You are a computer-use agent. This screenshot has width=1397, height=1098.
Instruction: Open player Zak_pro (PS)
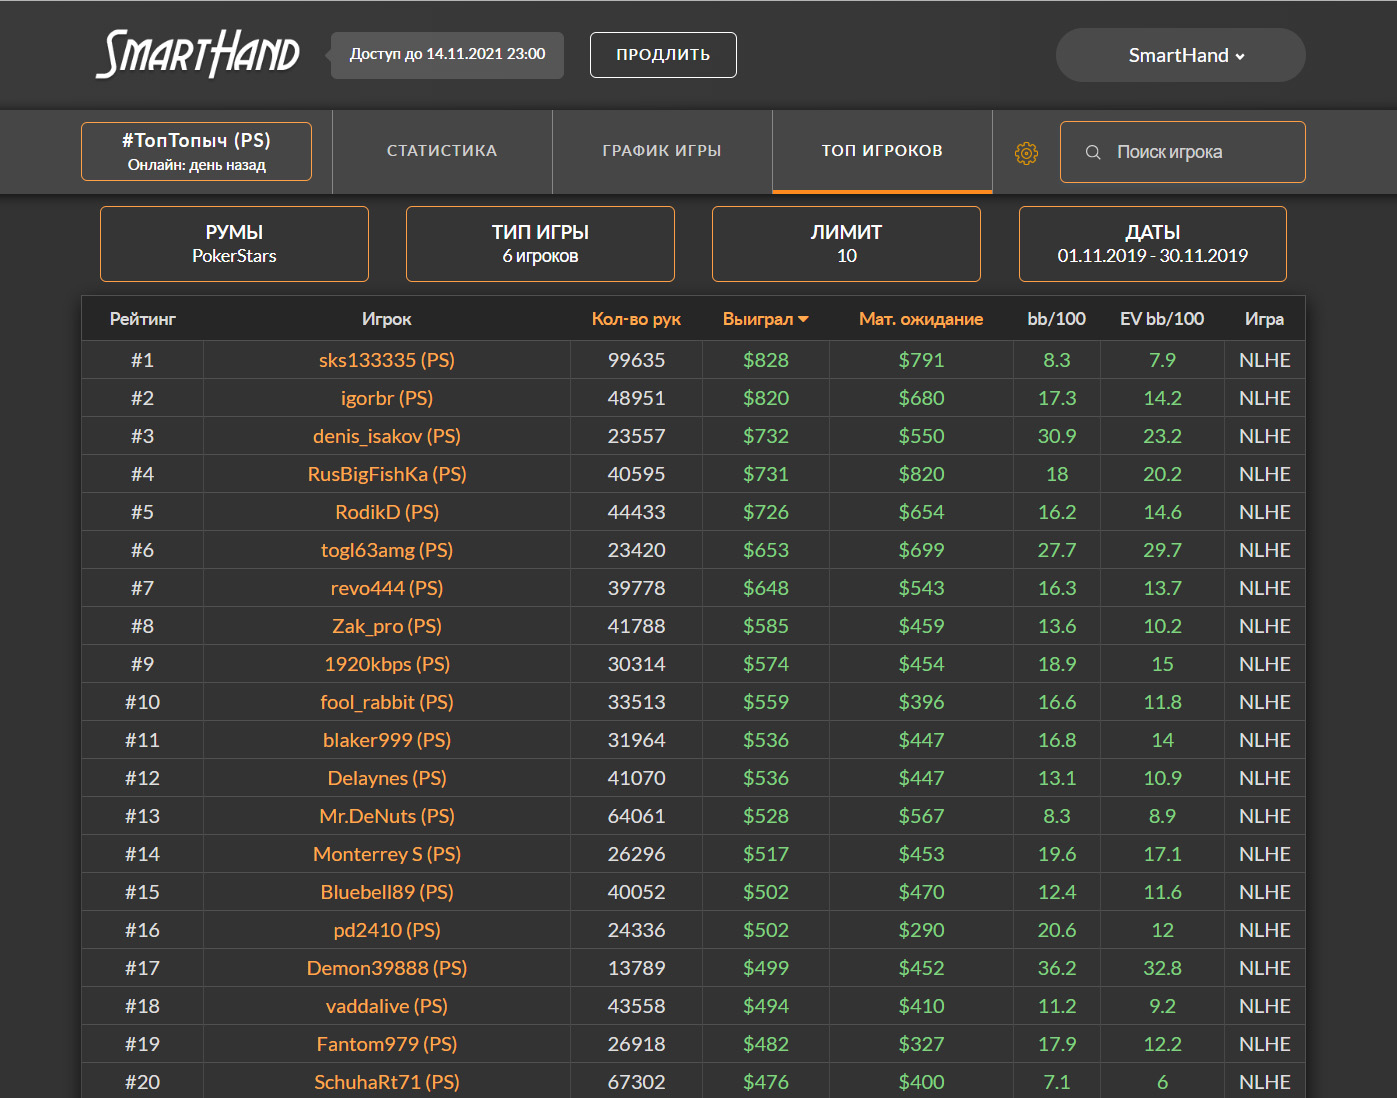(x=387, y=626)
